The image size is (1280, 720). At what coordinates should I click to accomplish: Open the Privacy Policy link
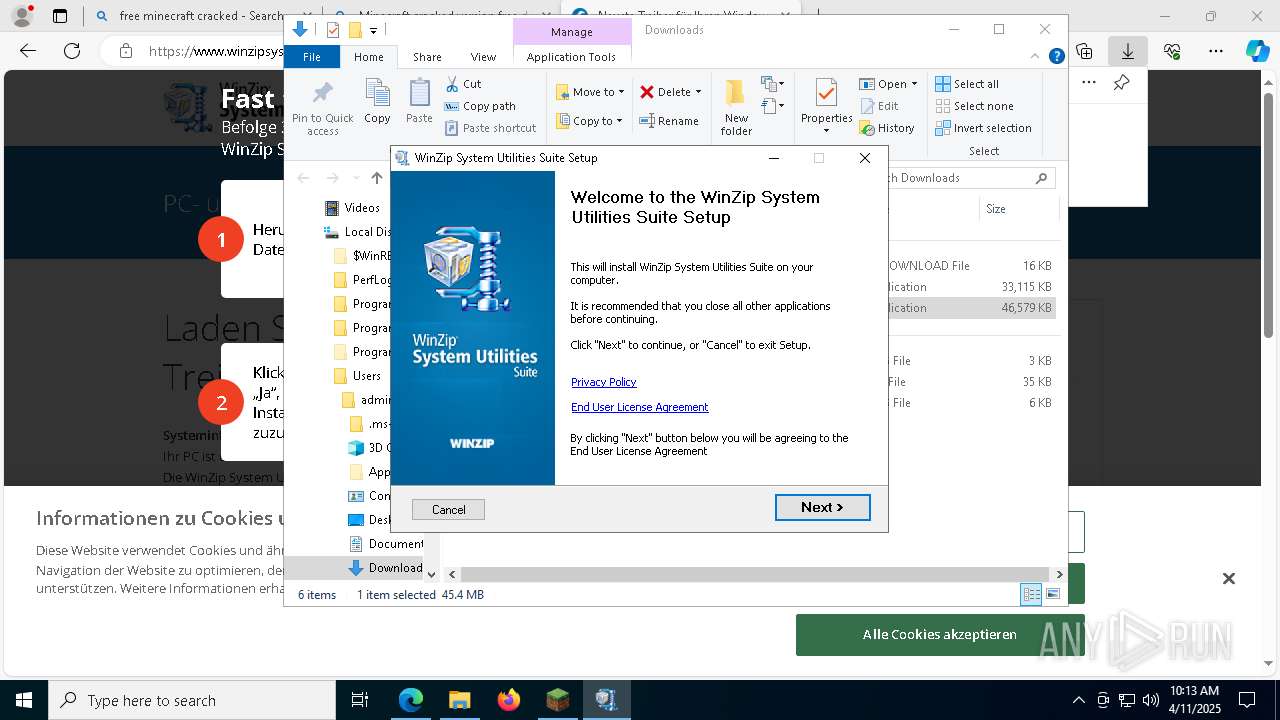(x=603, y=382)
